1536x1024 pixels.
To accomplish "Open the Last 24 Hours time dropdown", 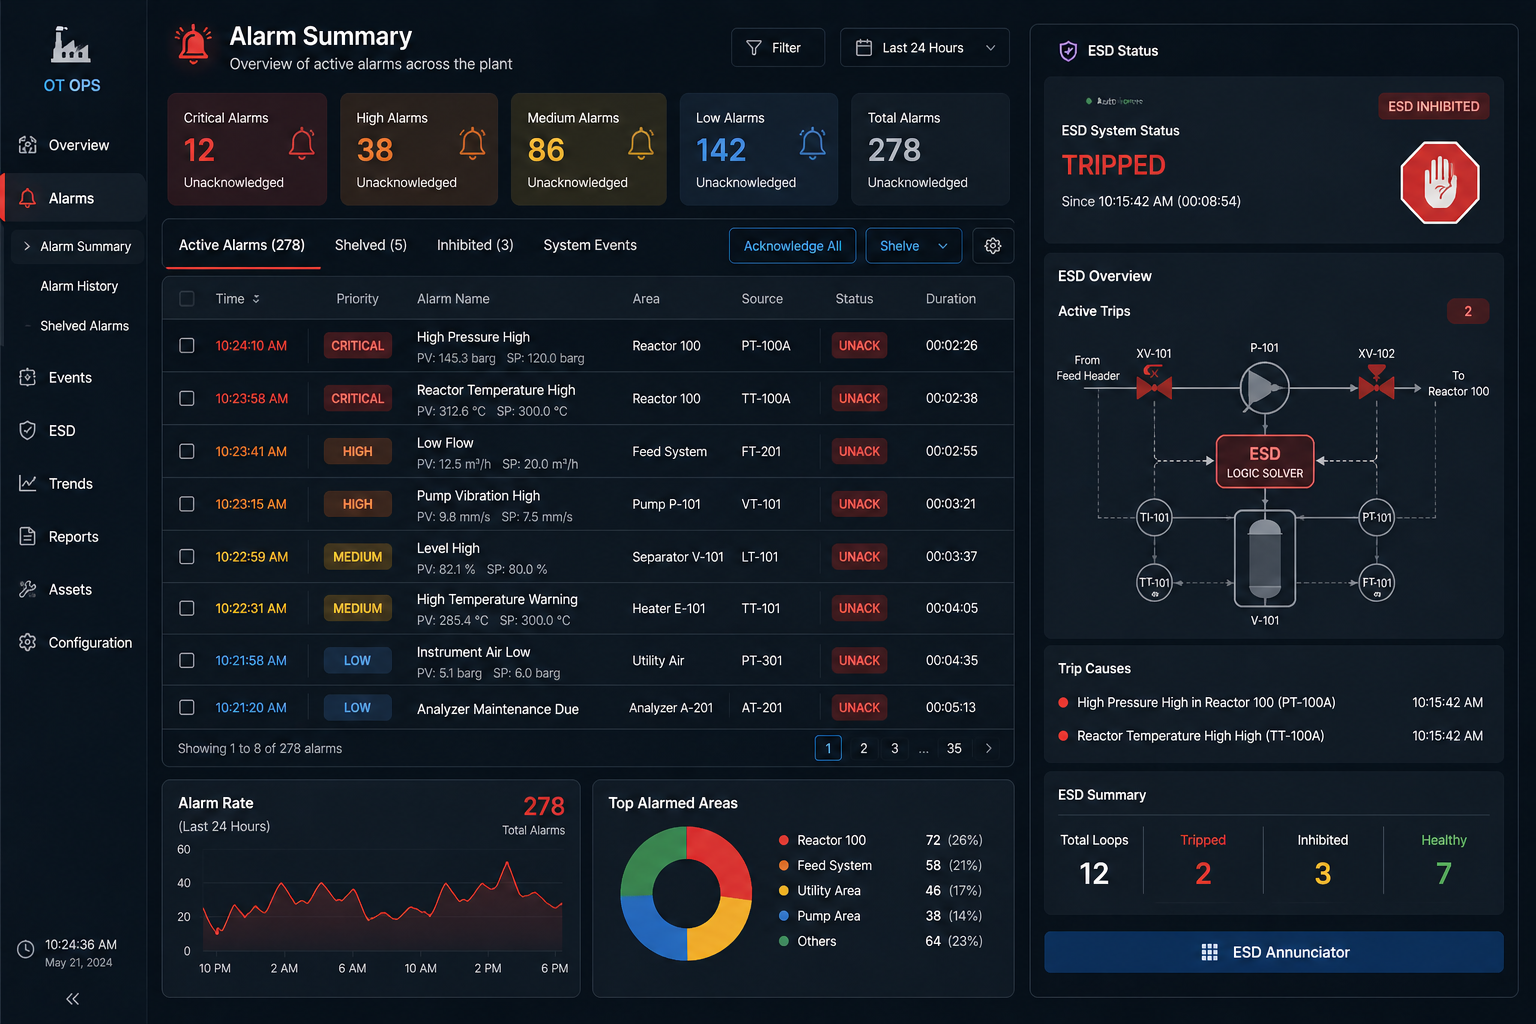I will pyautogui.click(x=924, y=48).
